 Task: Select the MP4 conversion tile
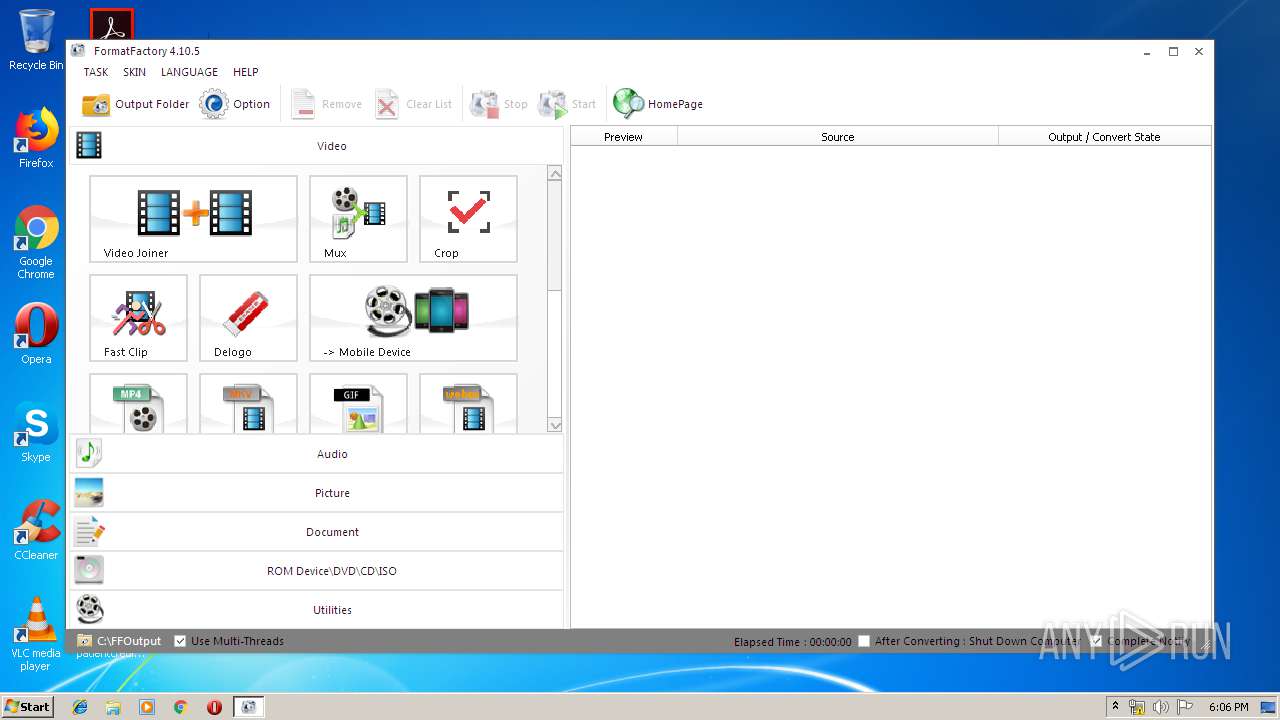point(138,404)
